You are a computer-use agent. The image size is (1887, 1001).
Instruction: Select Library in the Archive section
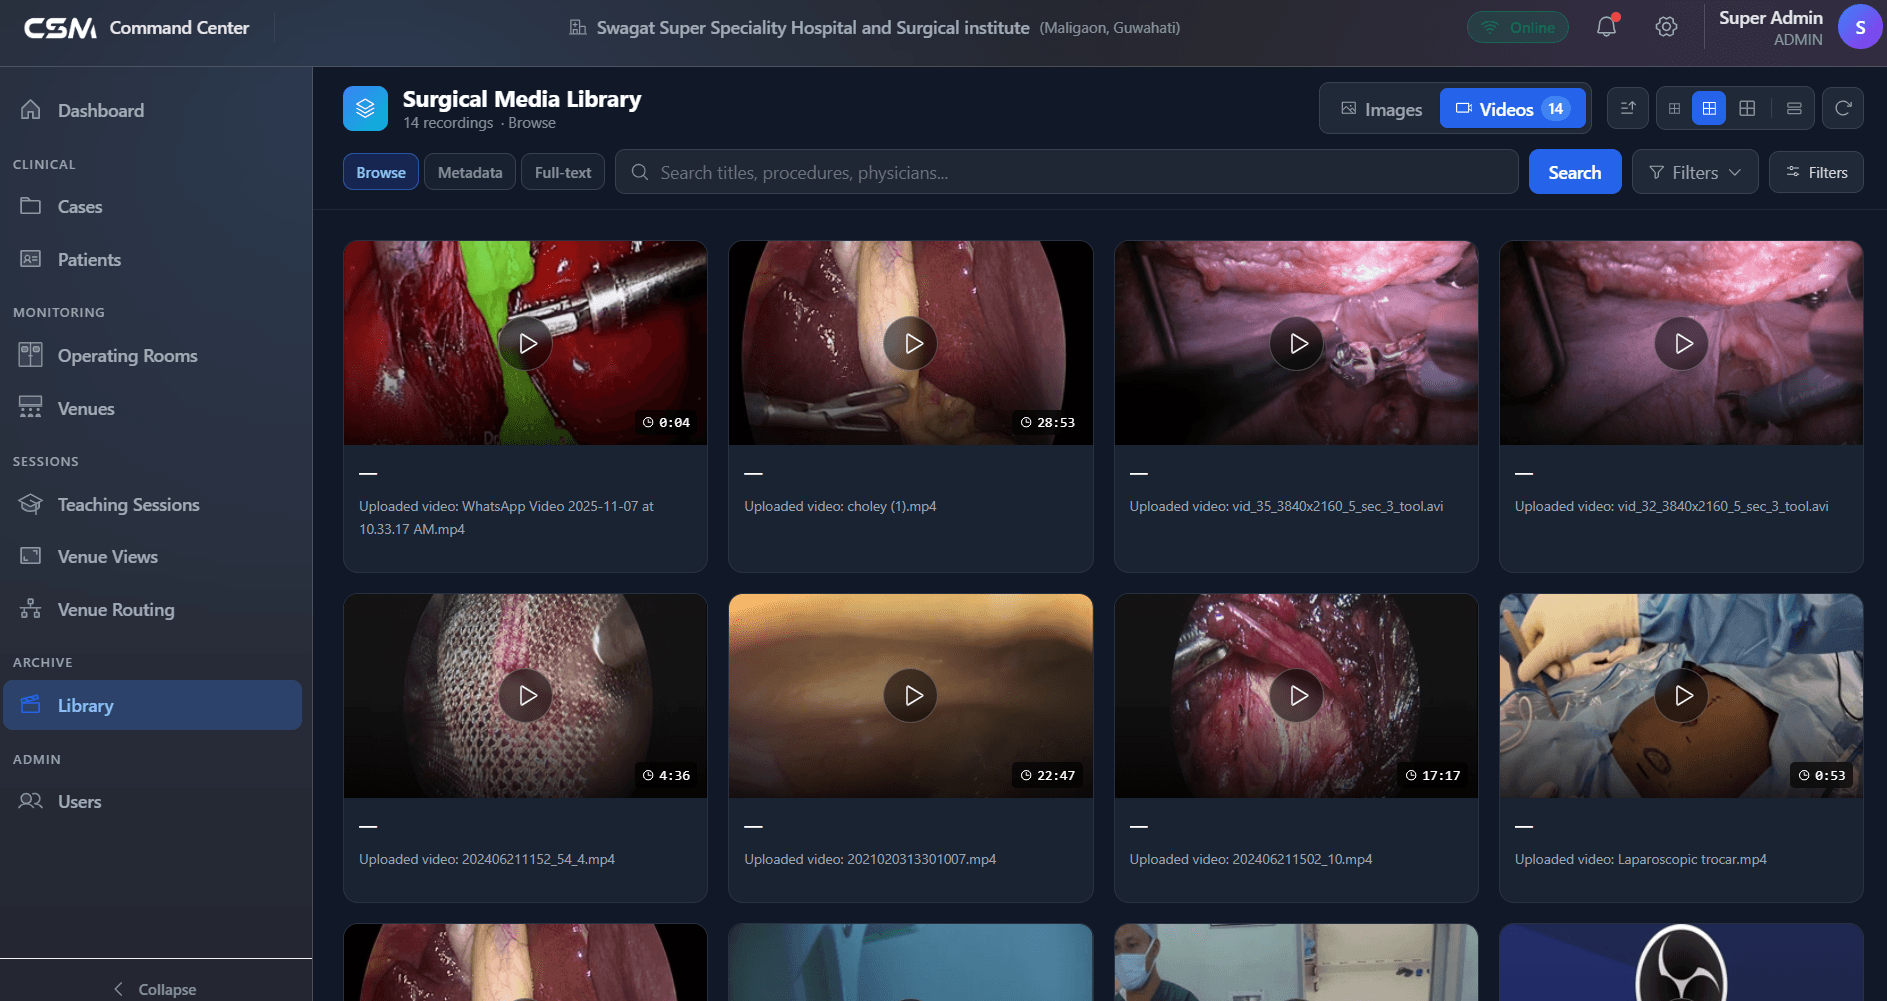coord(152,705)
